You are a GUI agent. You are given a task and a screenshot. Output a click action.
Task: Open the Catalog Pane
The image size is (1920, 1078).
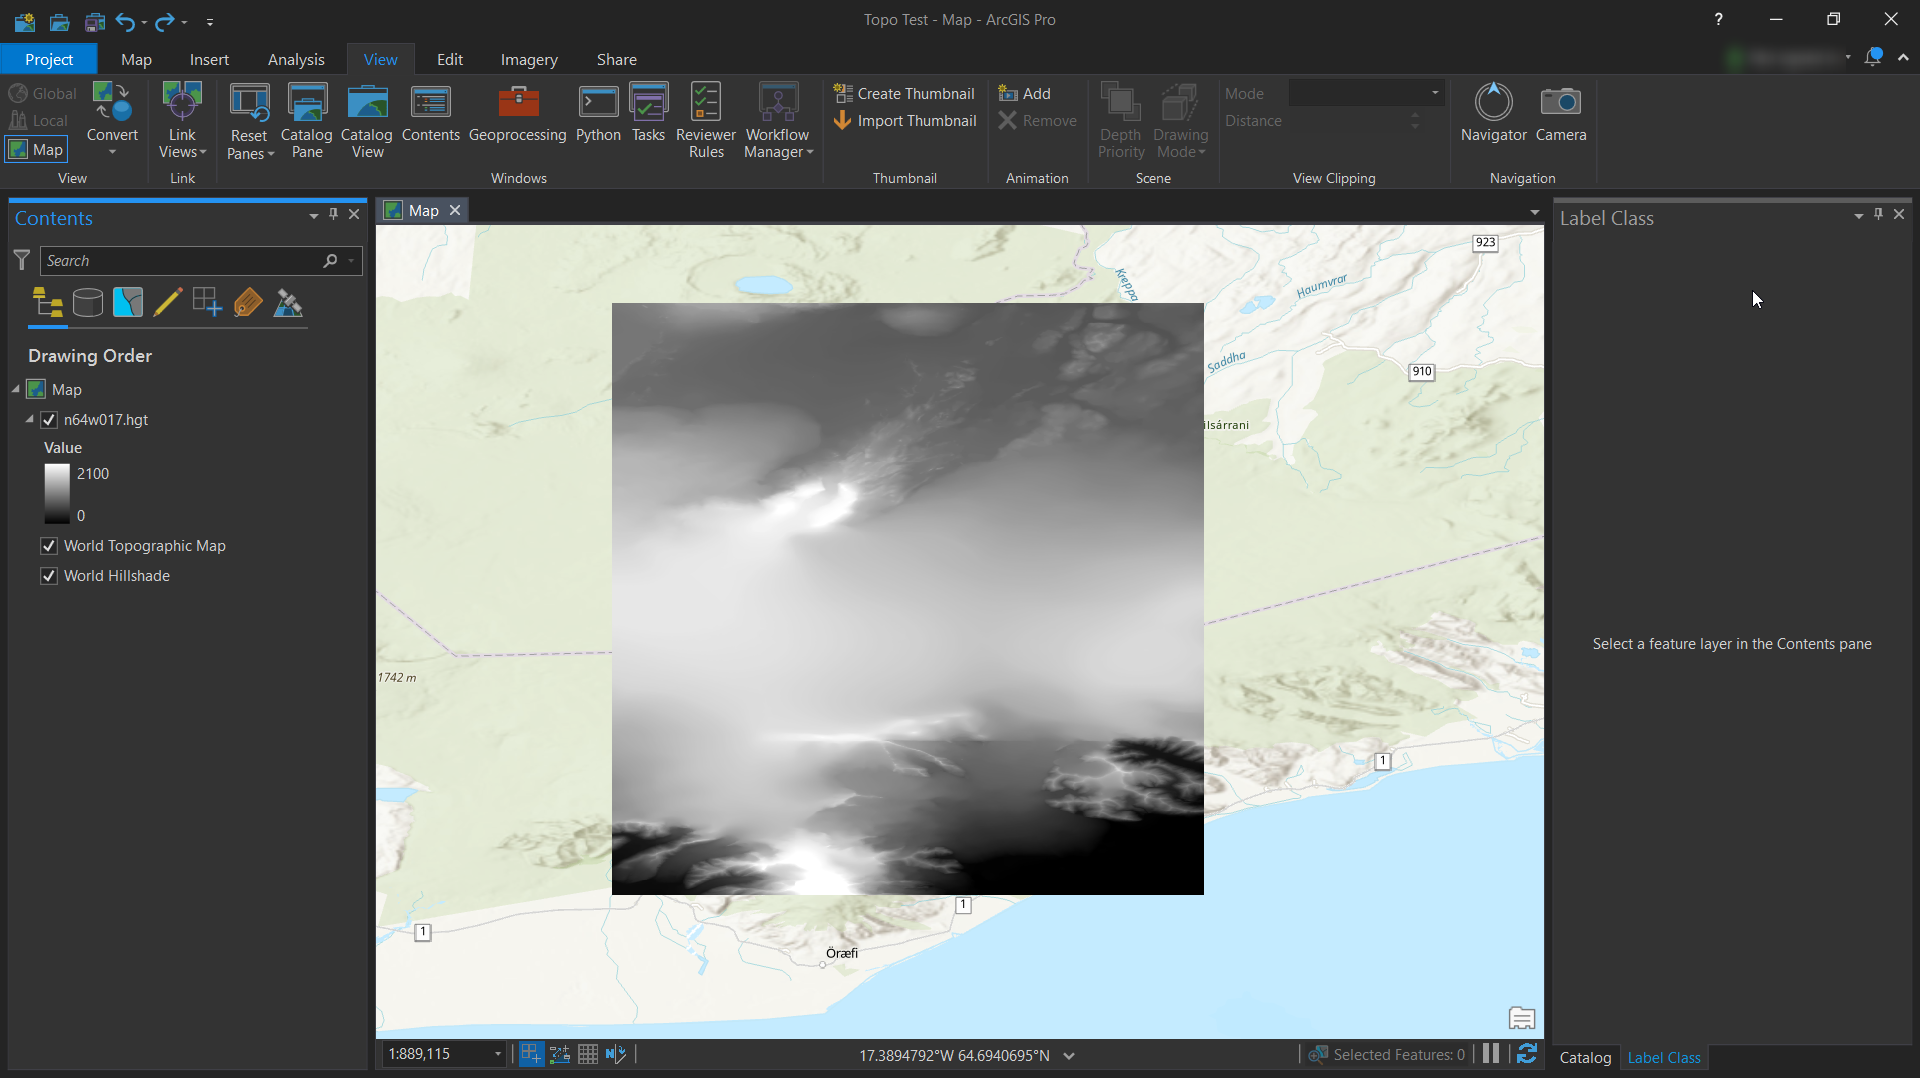click(x=307, y=120)
